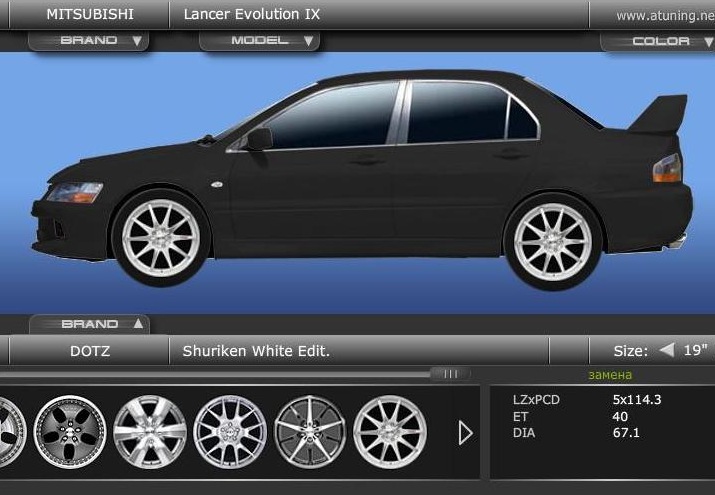Move the wheel list scrollbar handle
Viewport: 715px width, 495px height.
[450, 374]
